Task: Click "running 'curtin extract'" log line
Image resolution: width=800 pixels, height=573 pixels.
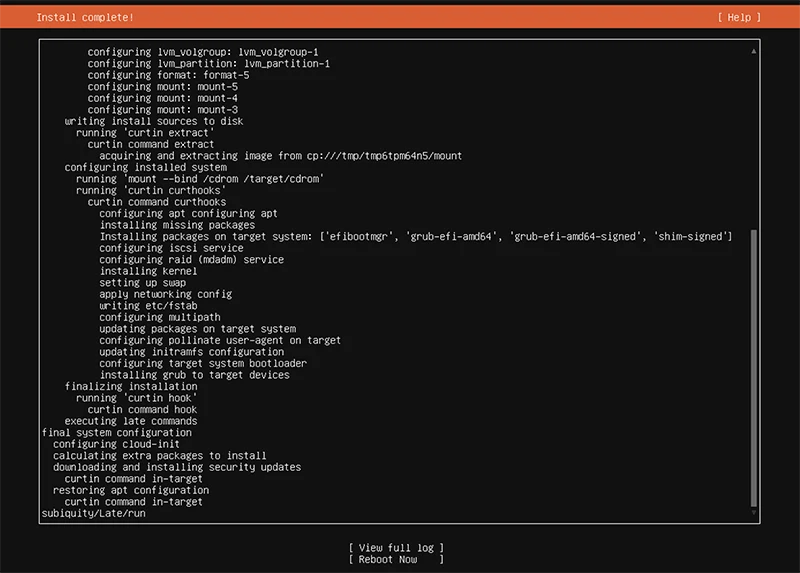Action: pyautogui.click(x=145, y=133)
